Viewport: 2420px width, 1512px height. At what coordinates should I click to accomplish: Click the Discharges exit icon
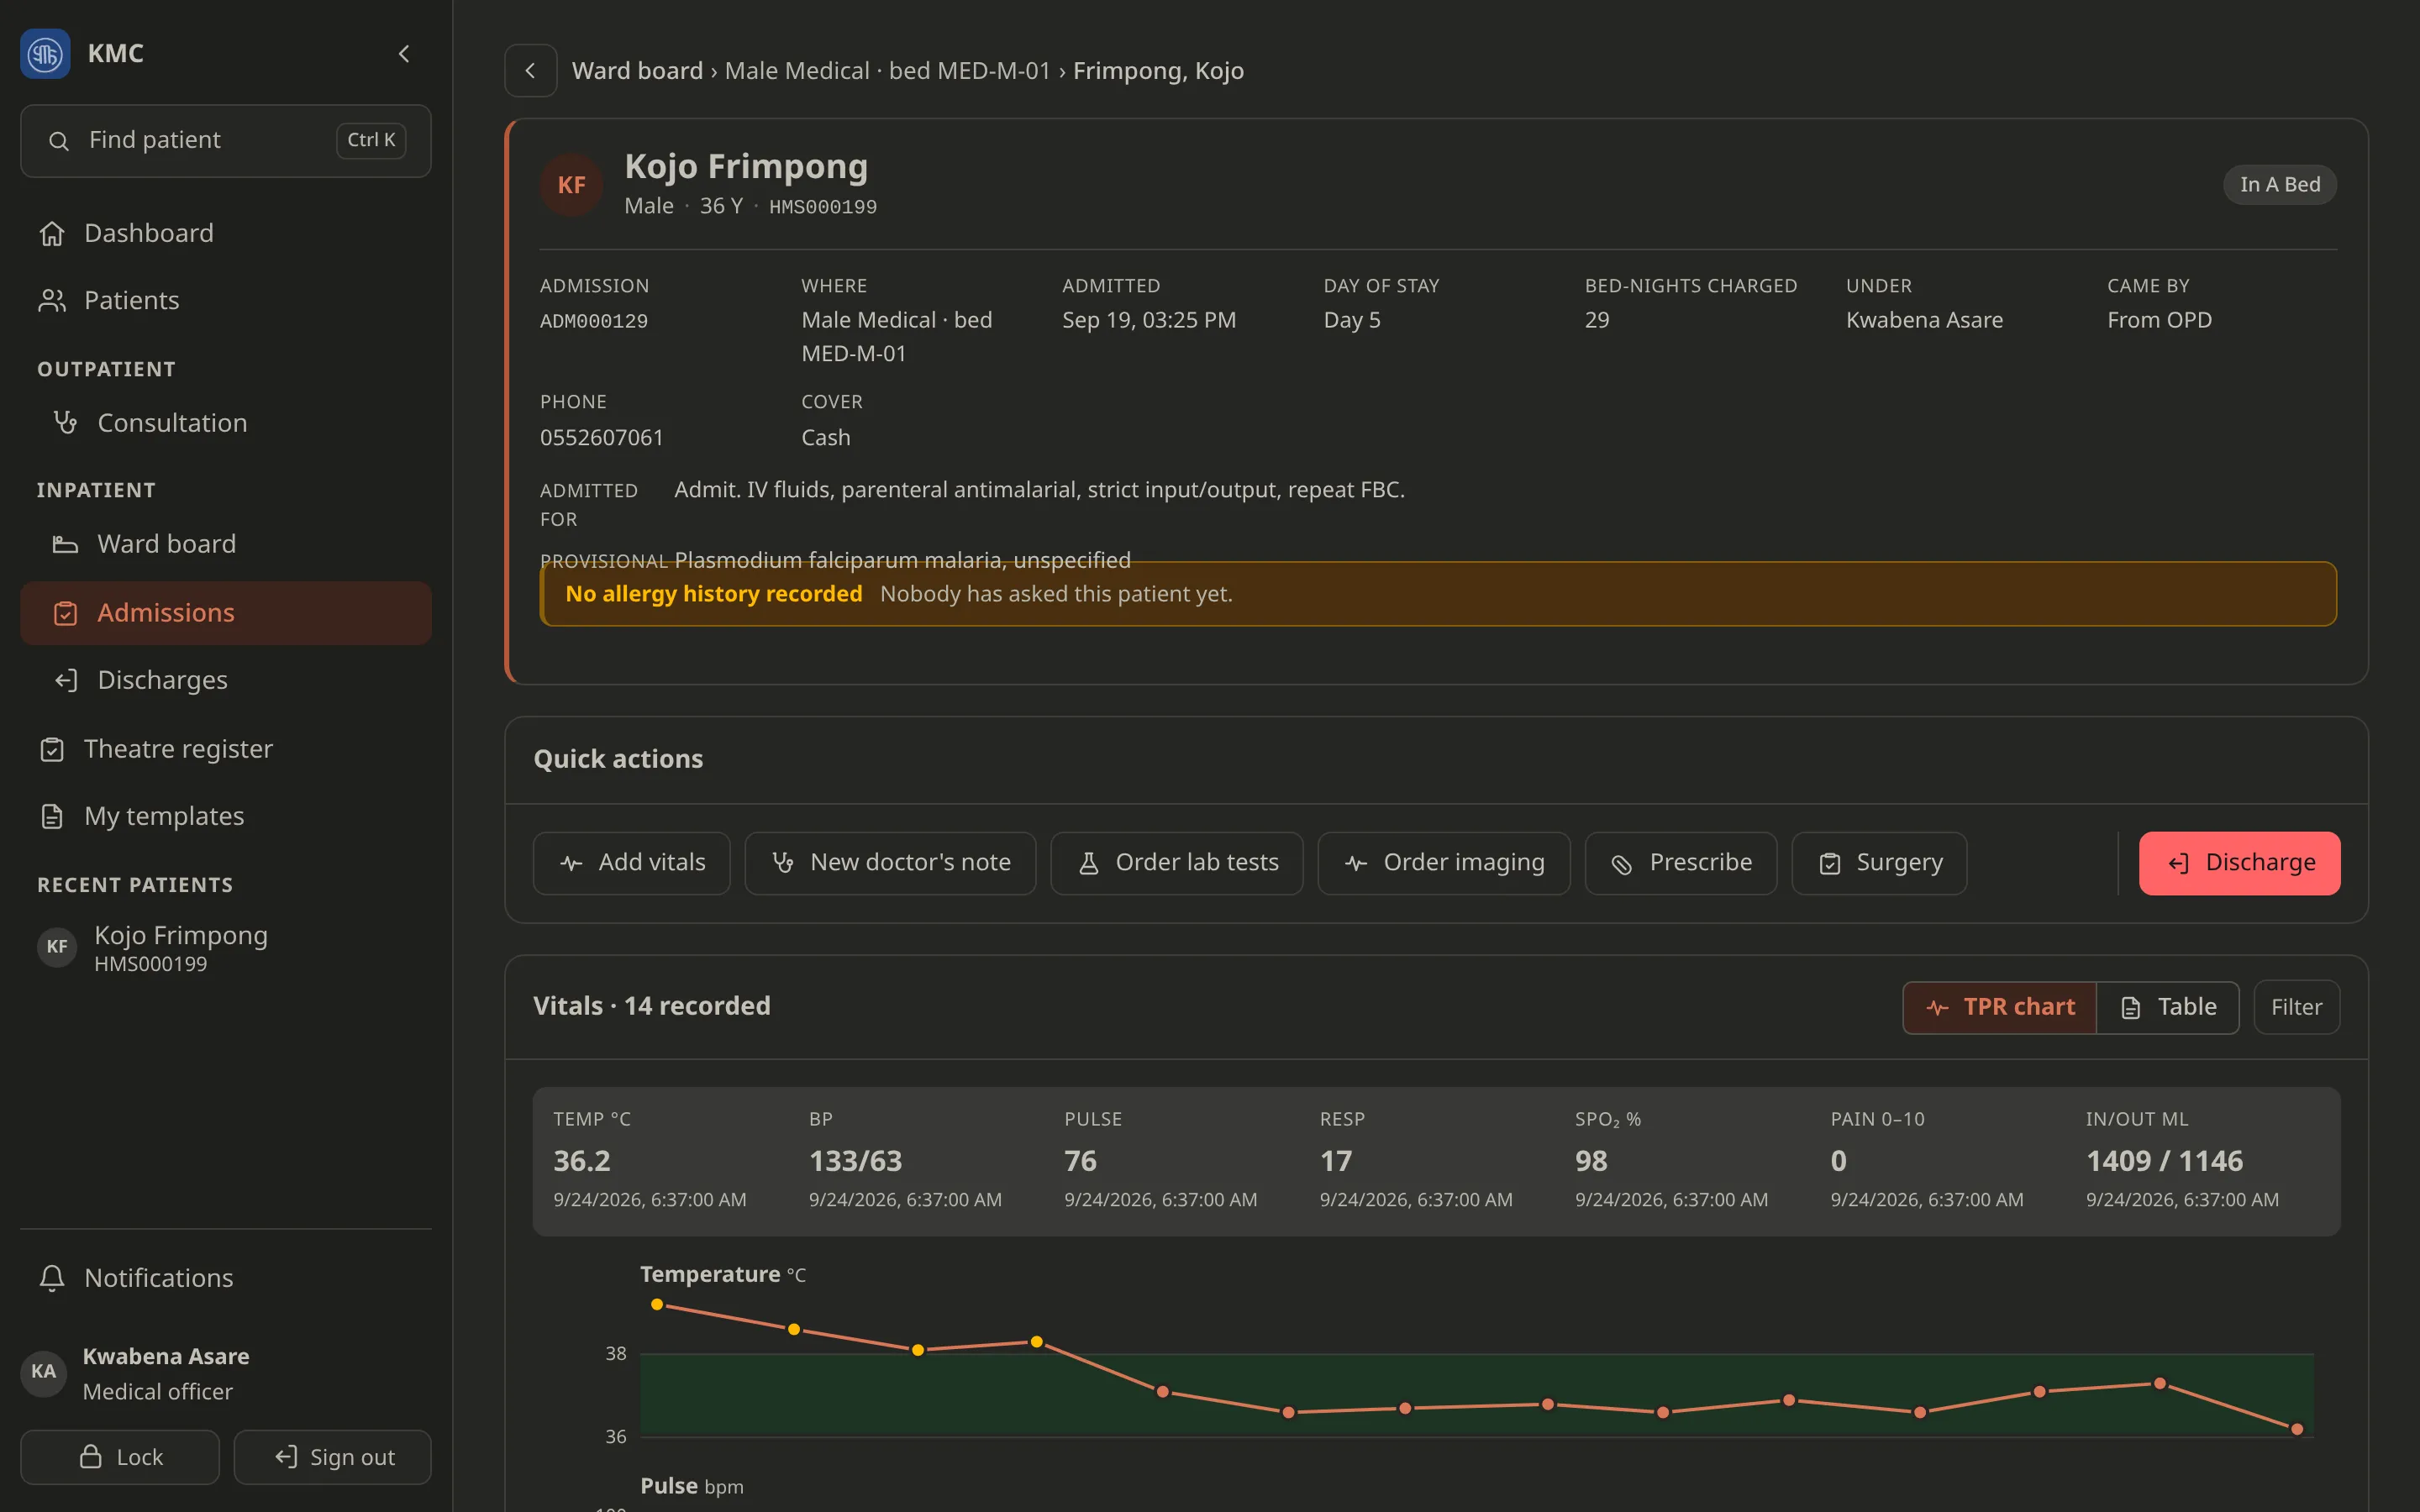click(66, 680)
